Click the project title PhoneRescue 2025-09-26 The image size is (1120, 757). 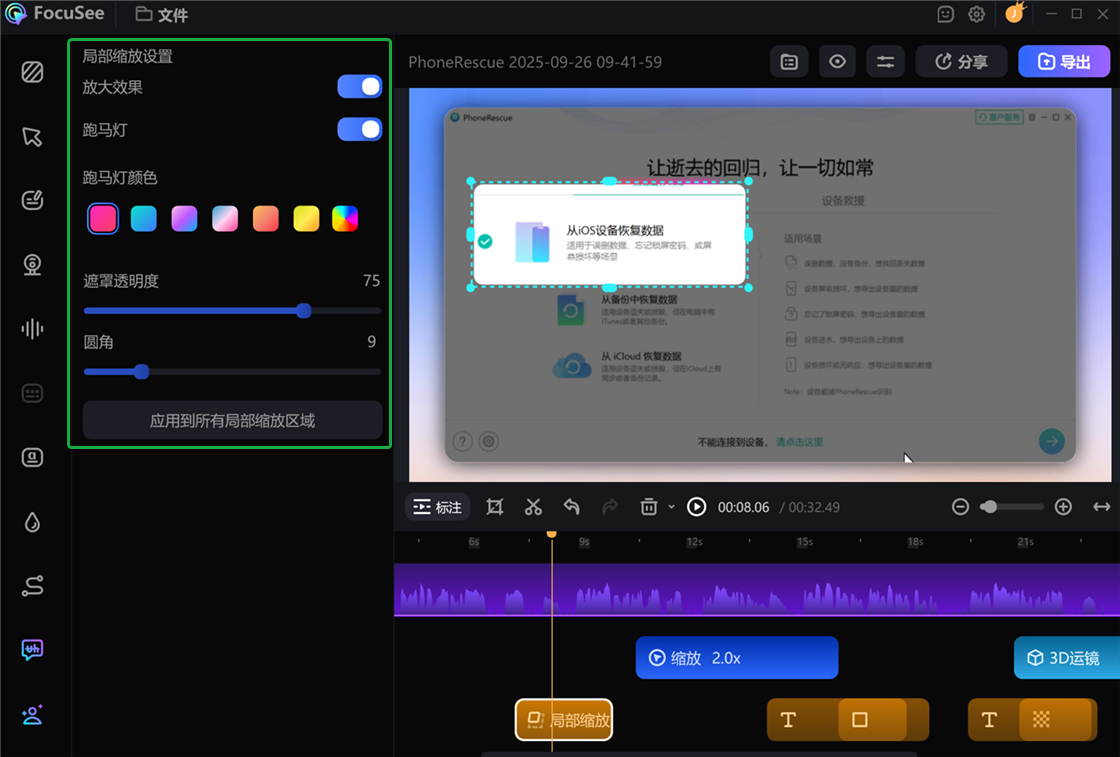(535, 62)
